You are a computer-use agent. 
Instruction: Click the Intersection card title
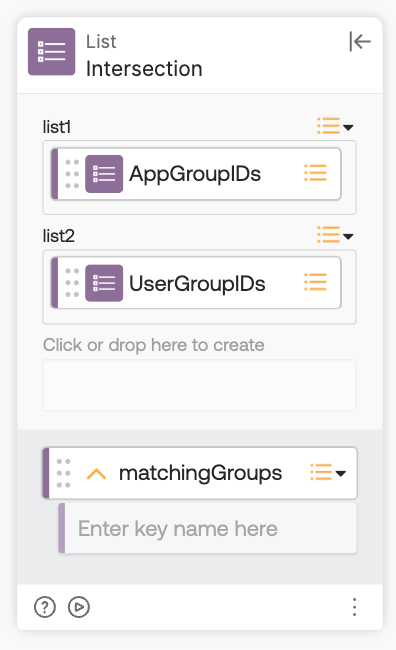click(x=144, y=69)
